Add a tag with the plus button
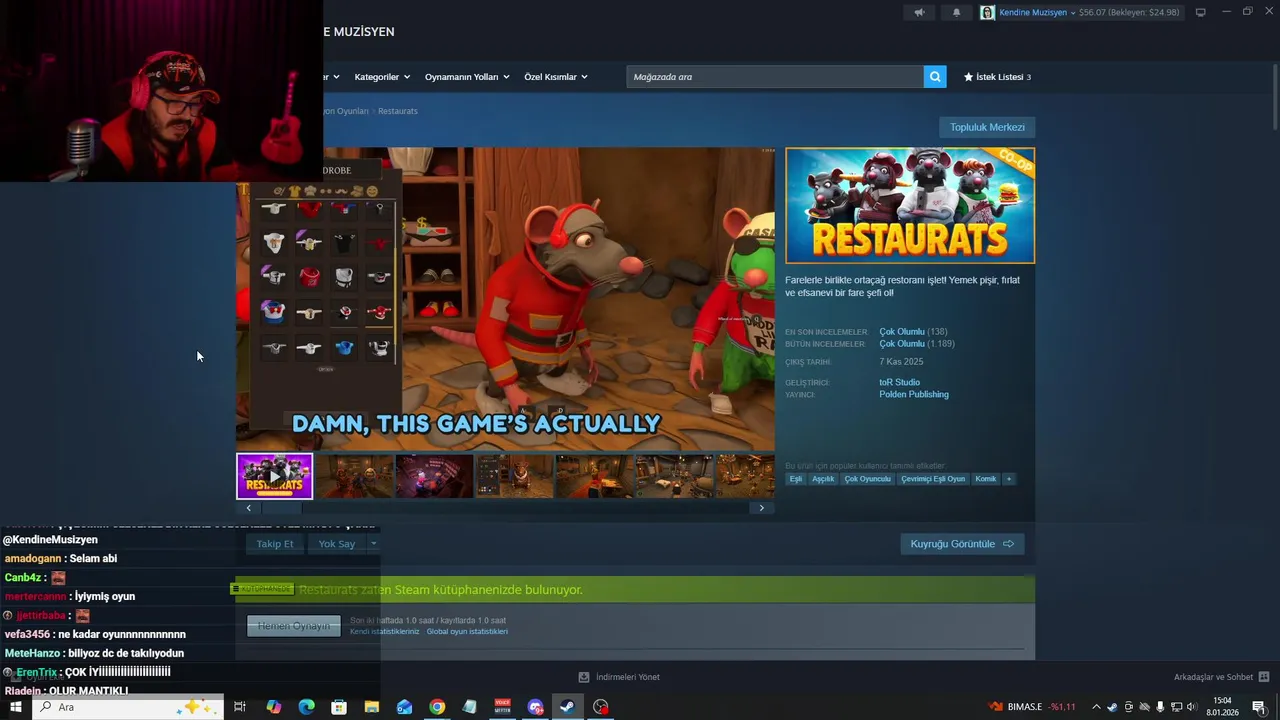This screenshot has height=720, width=1280. click(x=1009, y=479)
